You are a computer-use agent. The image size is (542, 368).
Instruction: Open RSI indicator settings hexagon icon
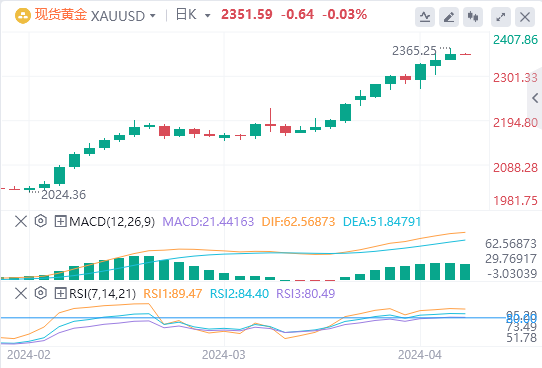[x=41, y=293]
